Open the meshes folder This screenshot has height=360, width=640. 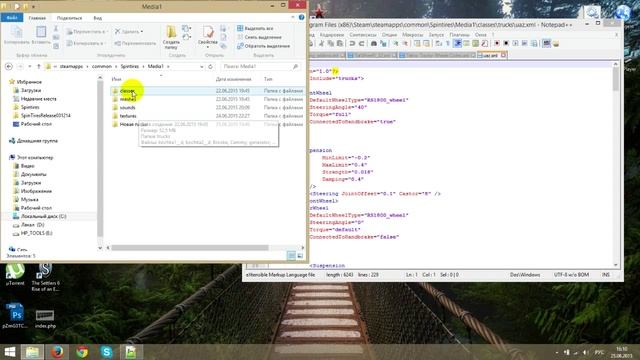click(128, 99)
